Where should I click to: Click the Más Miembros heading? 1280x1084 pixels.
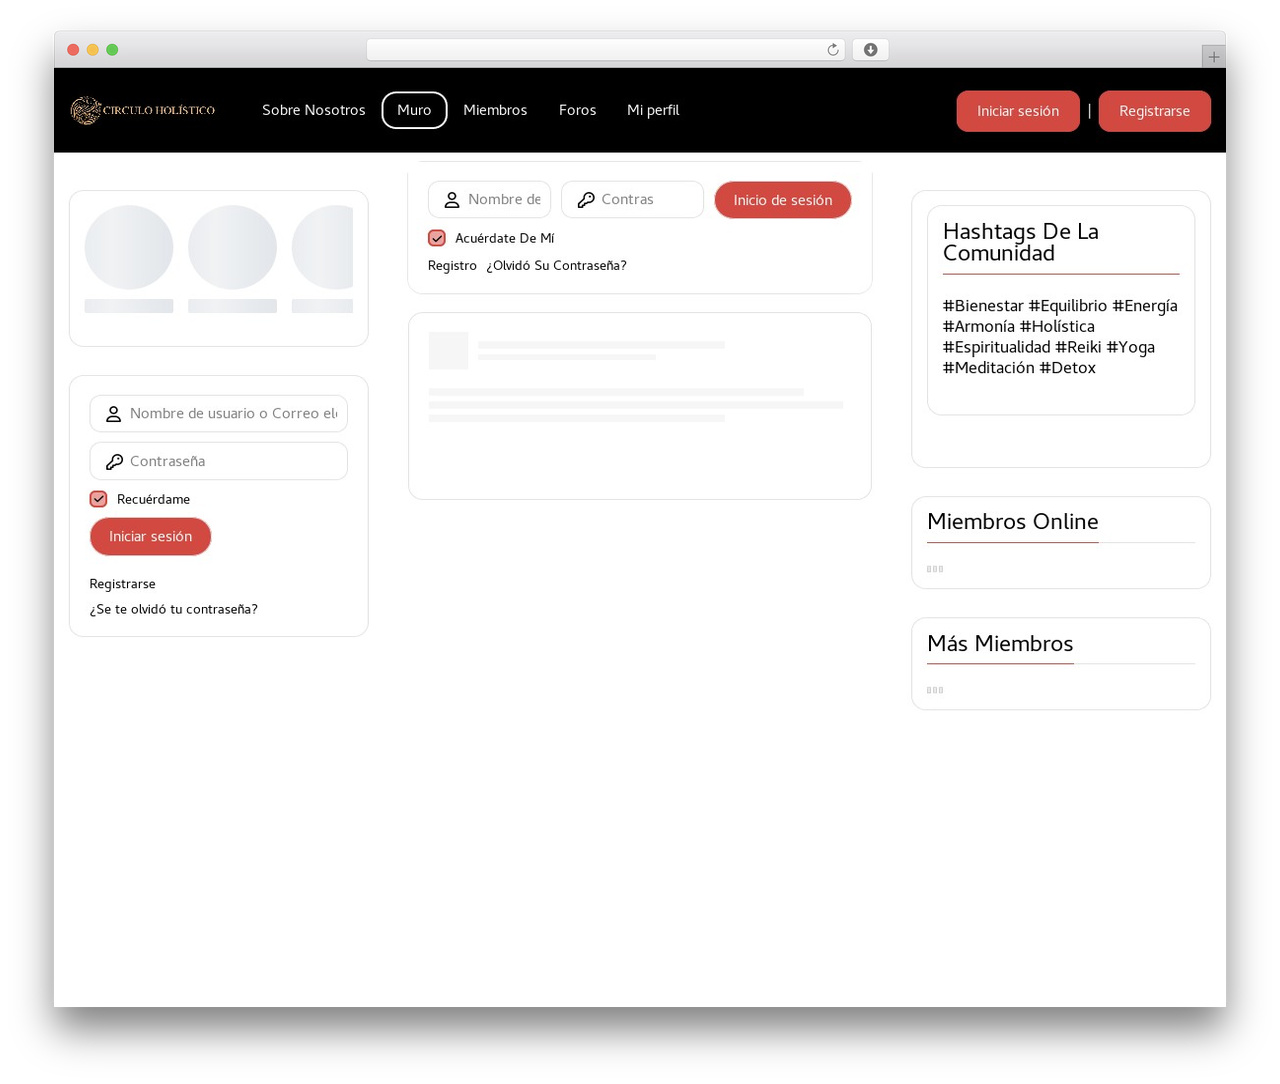pyautogui.click(x=1000, y=643)
